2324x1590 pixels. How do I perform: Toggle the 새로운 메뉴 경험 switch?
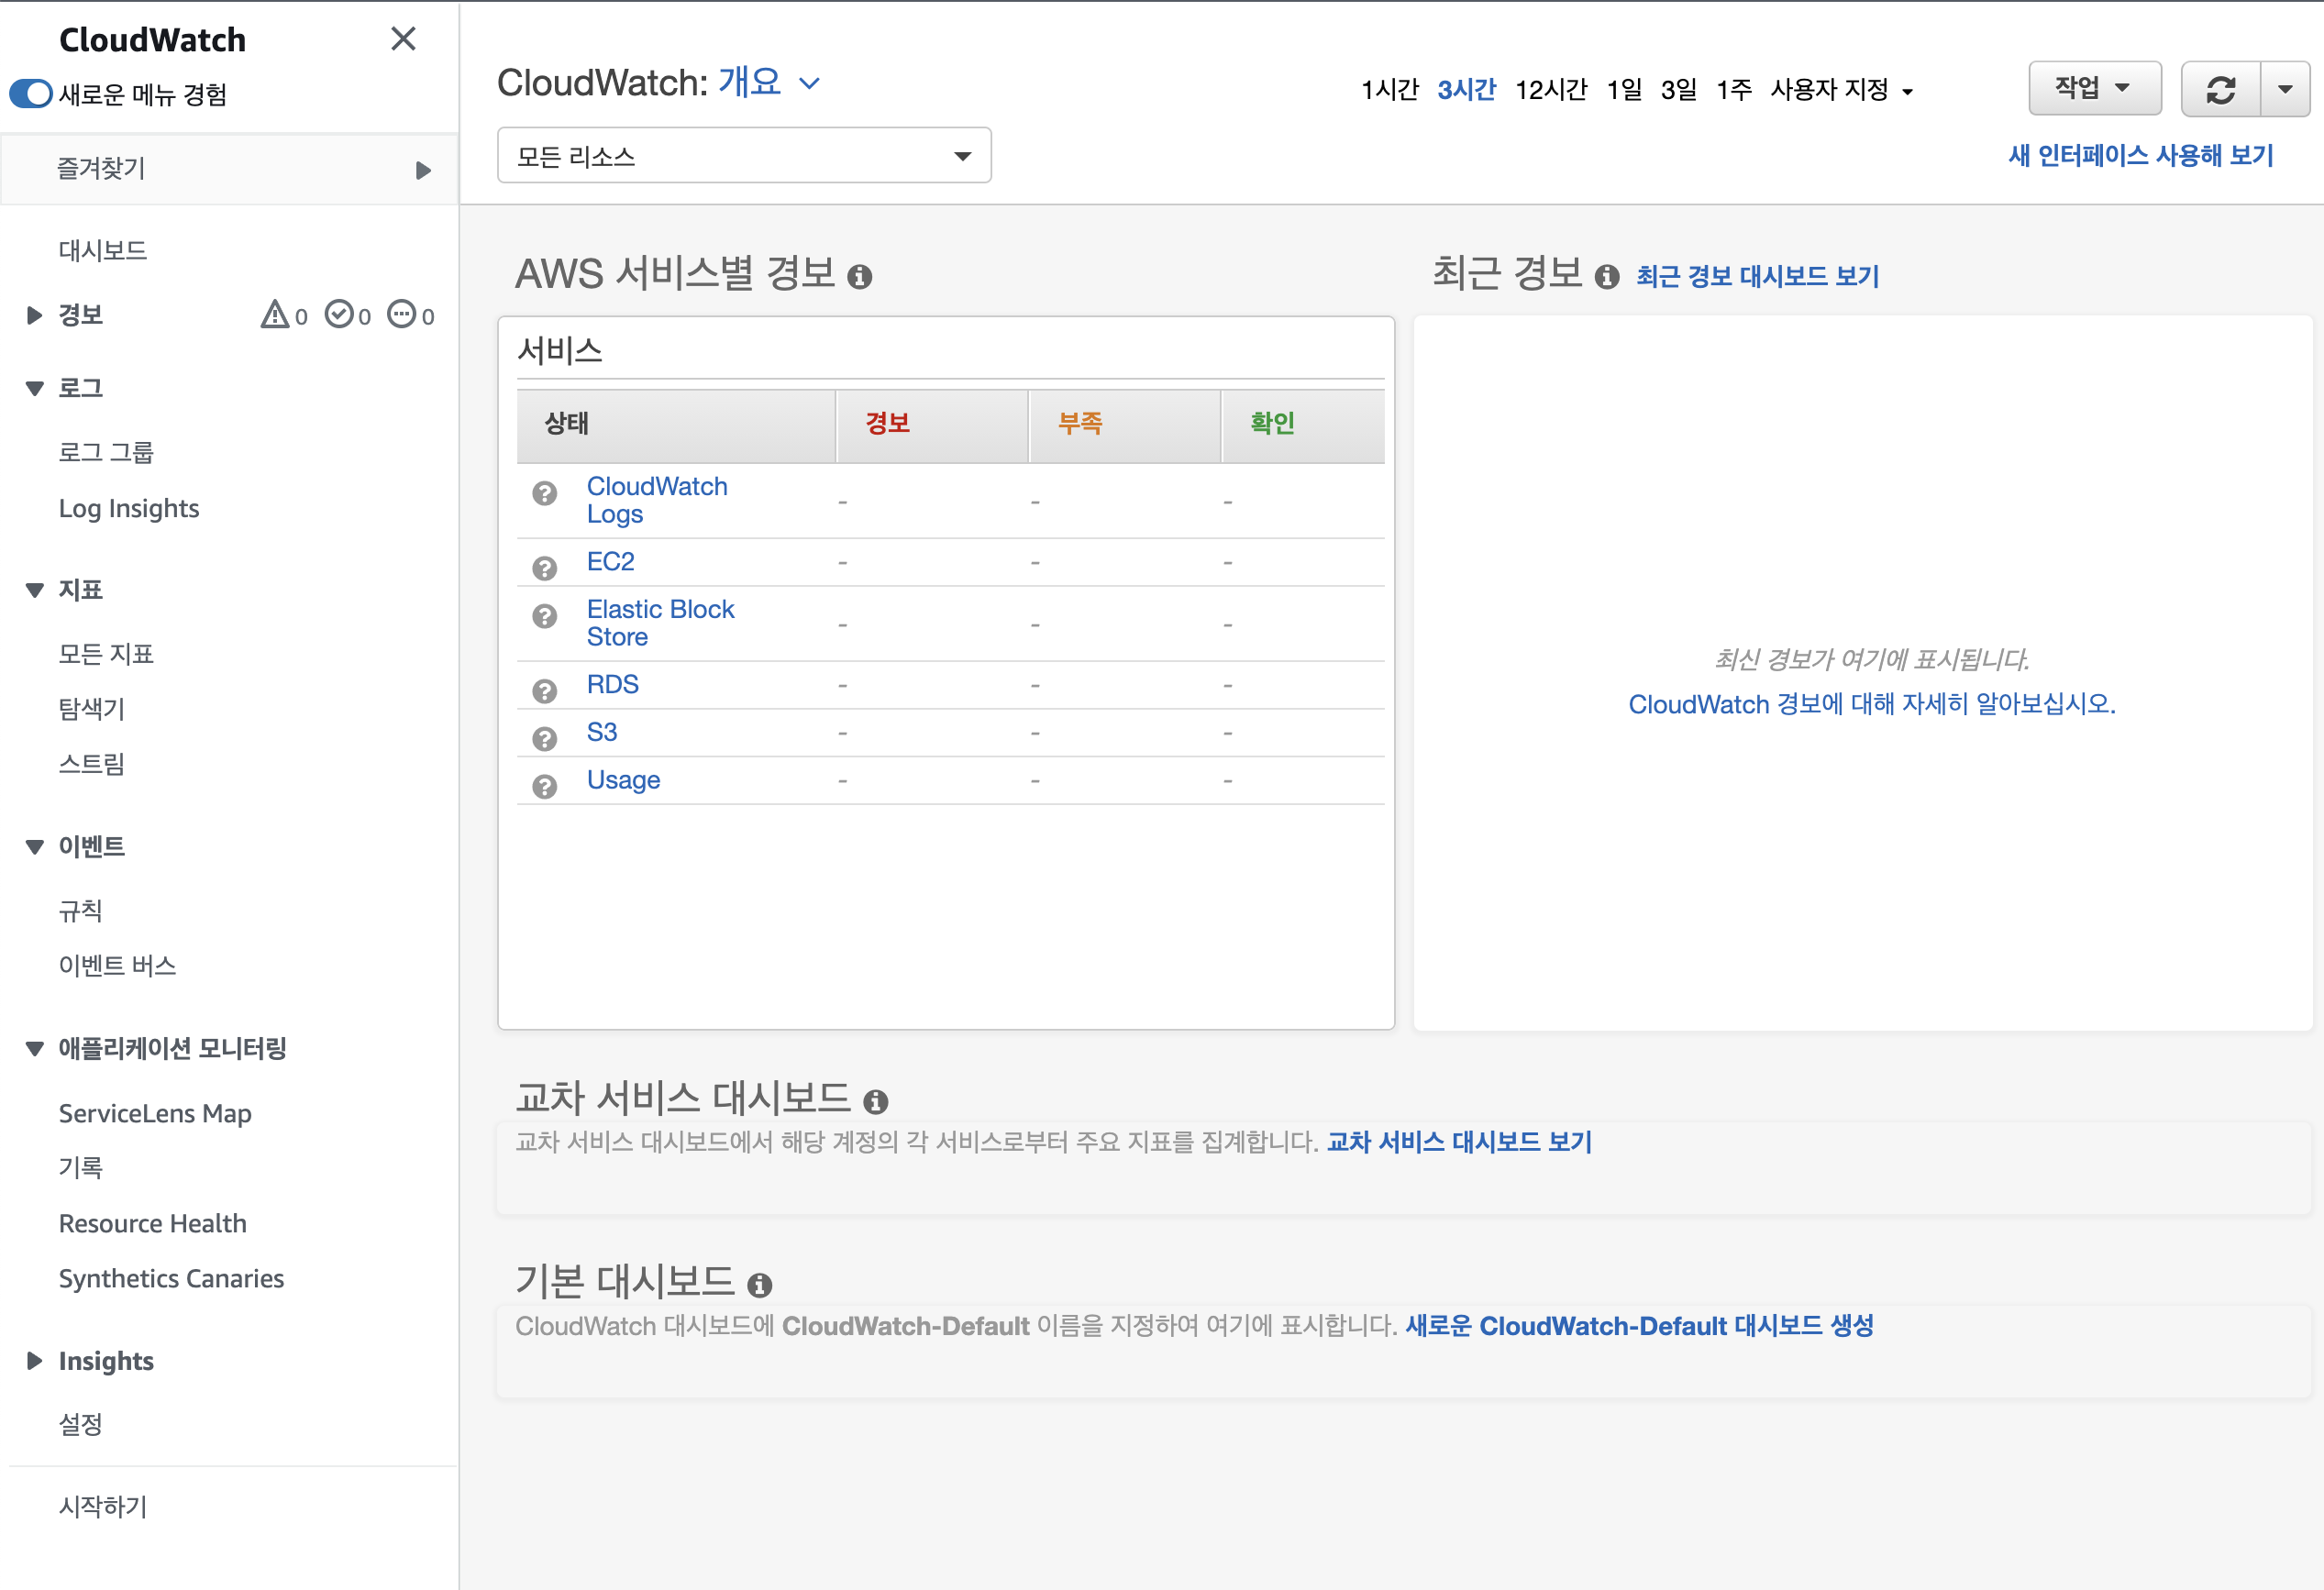click(x=31, y=94)
